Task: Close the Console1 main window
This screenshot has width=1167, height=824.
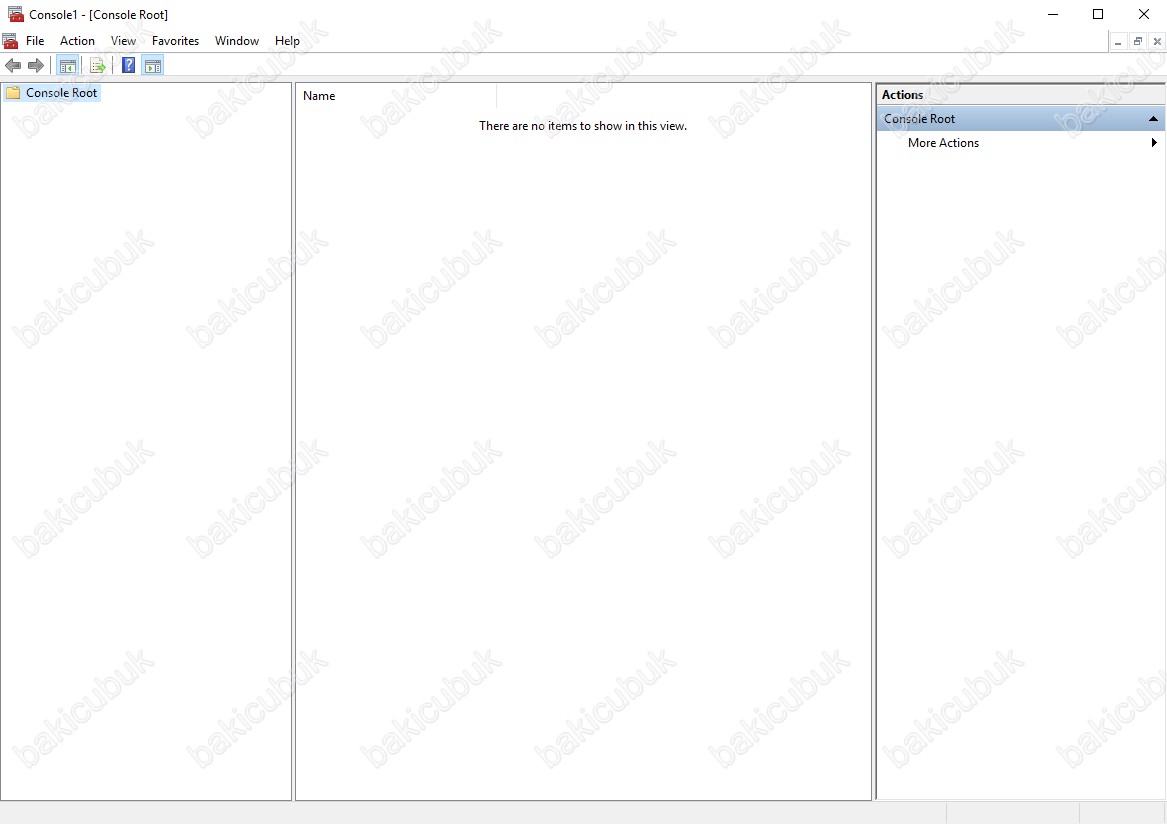Action: tap(1144, 14)
